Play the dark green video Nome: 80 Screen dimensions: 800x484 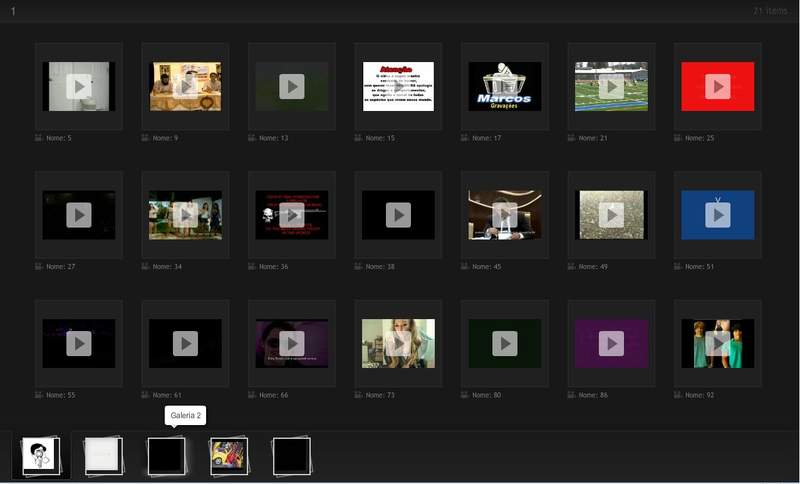[x=505, y=344]
